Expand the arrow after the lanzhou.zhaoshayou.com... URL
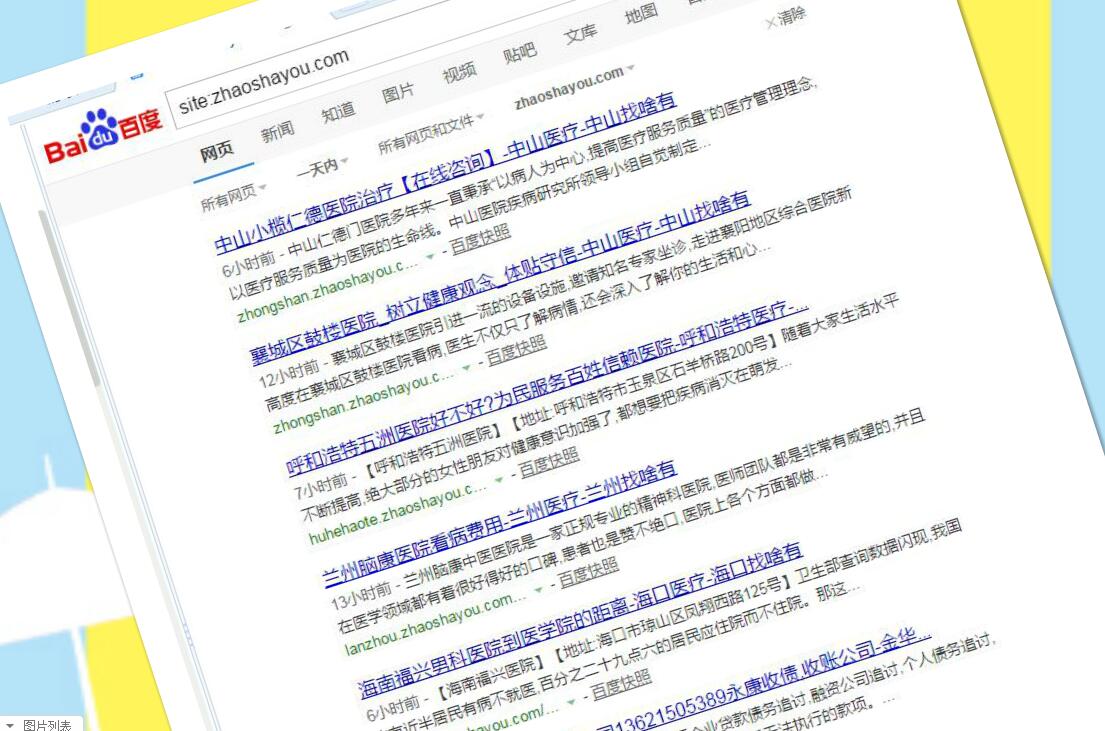 click(538, 589)
